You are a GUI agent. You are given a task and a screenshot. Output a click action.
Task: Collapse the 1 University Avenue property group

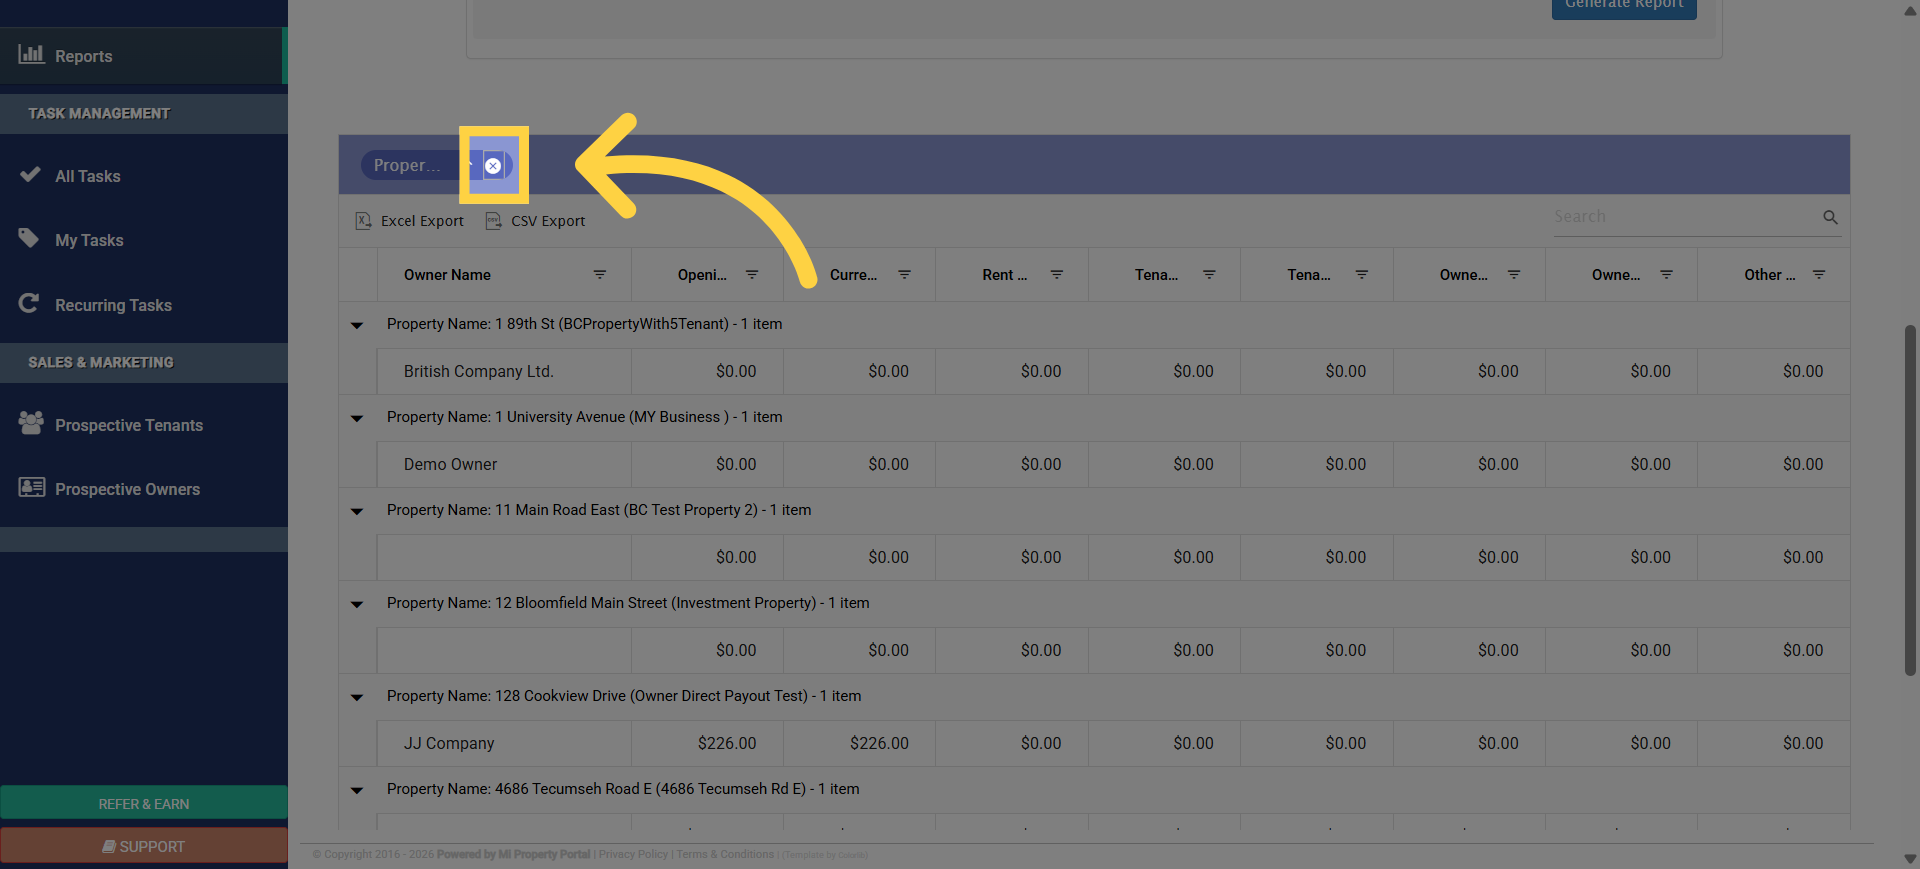tap(357, 418)
